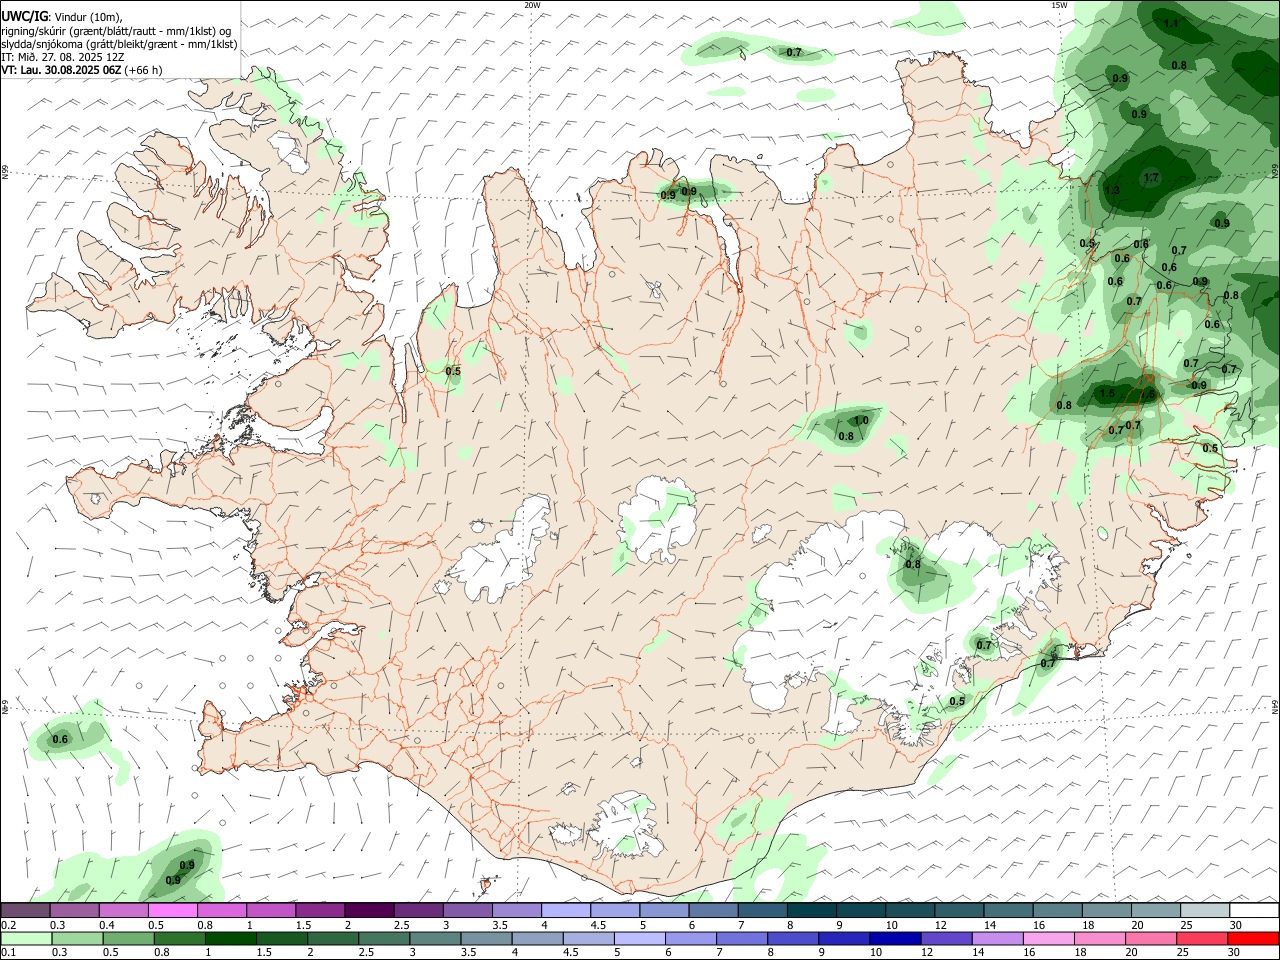Image resolution: width=1280 pixels, height=960 pixels.
Task: Select the initial time 'IT: Mið. 27. 08. 2025 12Z'
Action: pos(63,57)
